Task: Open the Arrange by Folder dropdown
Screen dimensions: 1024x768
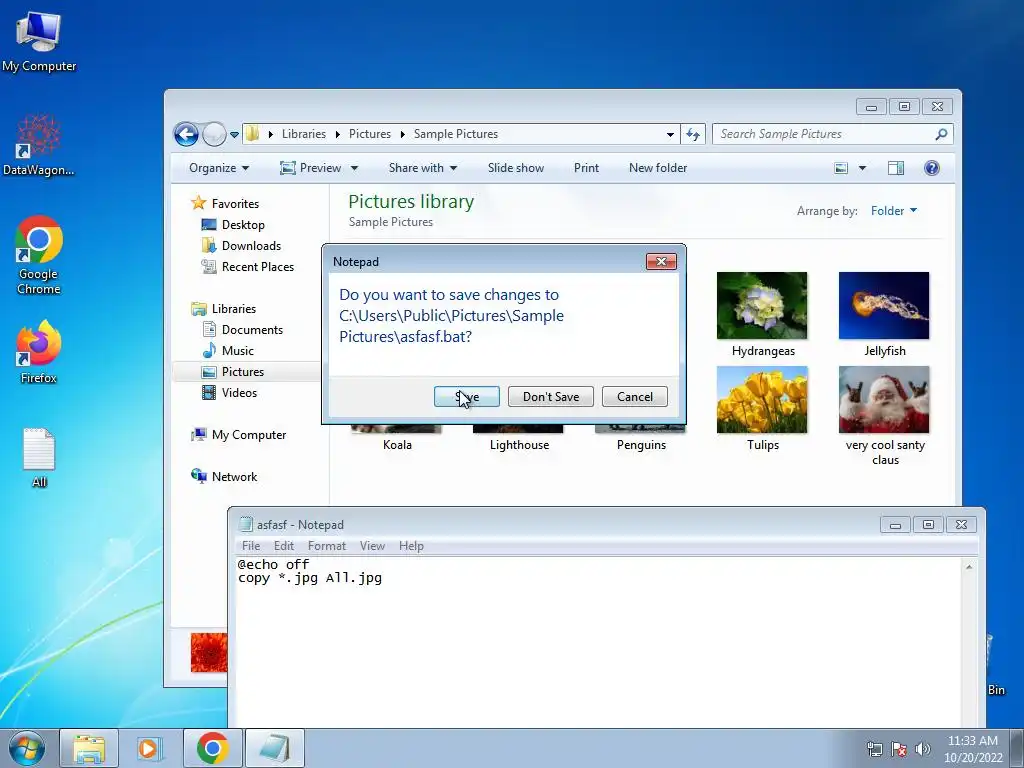Action: coord(893,211)
